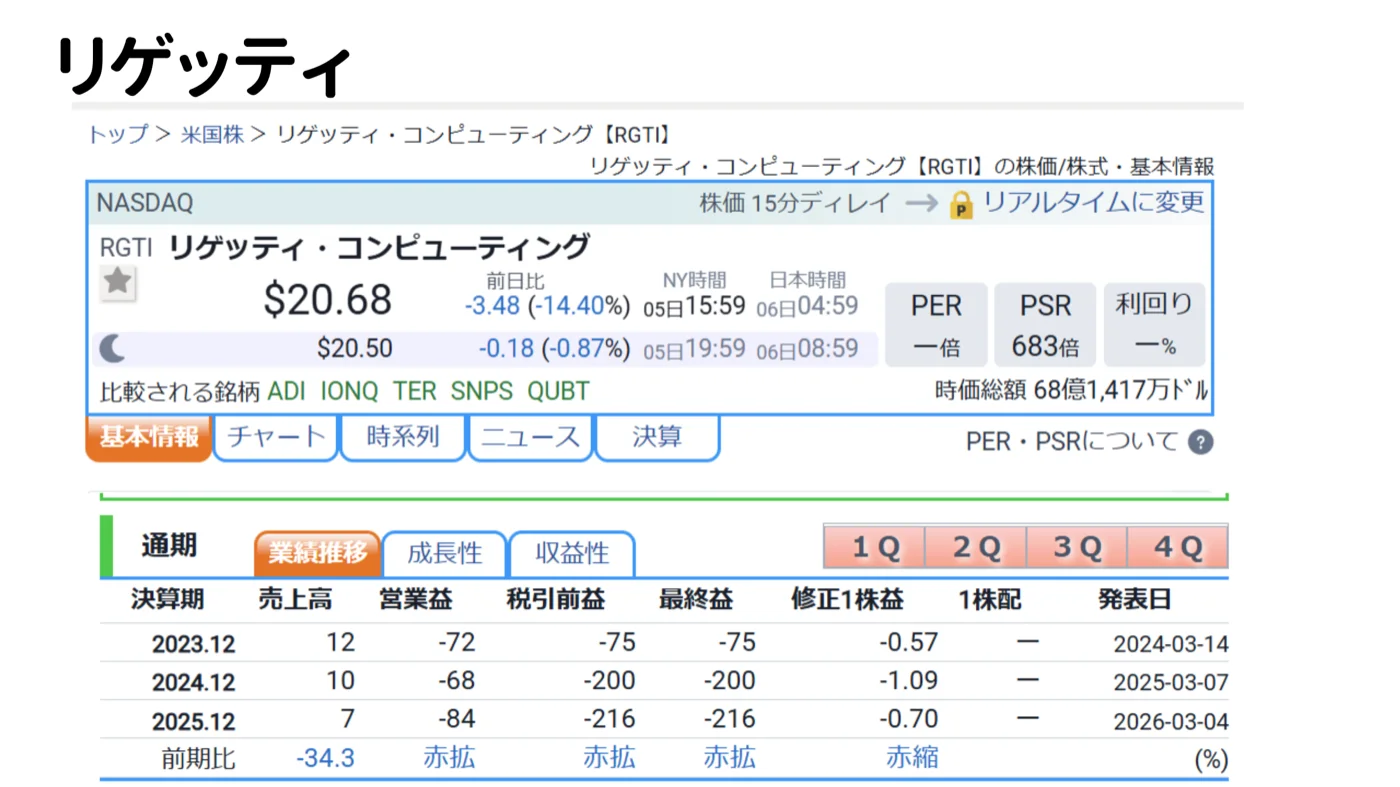The height and width of the screenshot is (787, 1400).
Task: Open the compared stock QUBT link
Action: (x=559, y=391)
